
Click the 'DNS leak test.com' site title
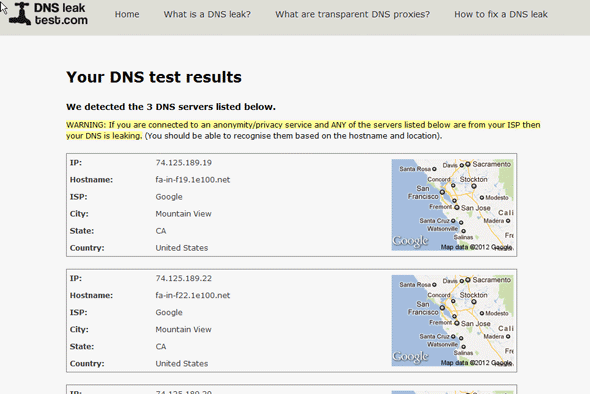tap(61, 14)
